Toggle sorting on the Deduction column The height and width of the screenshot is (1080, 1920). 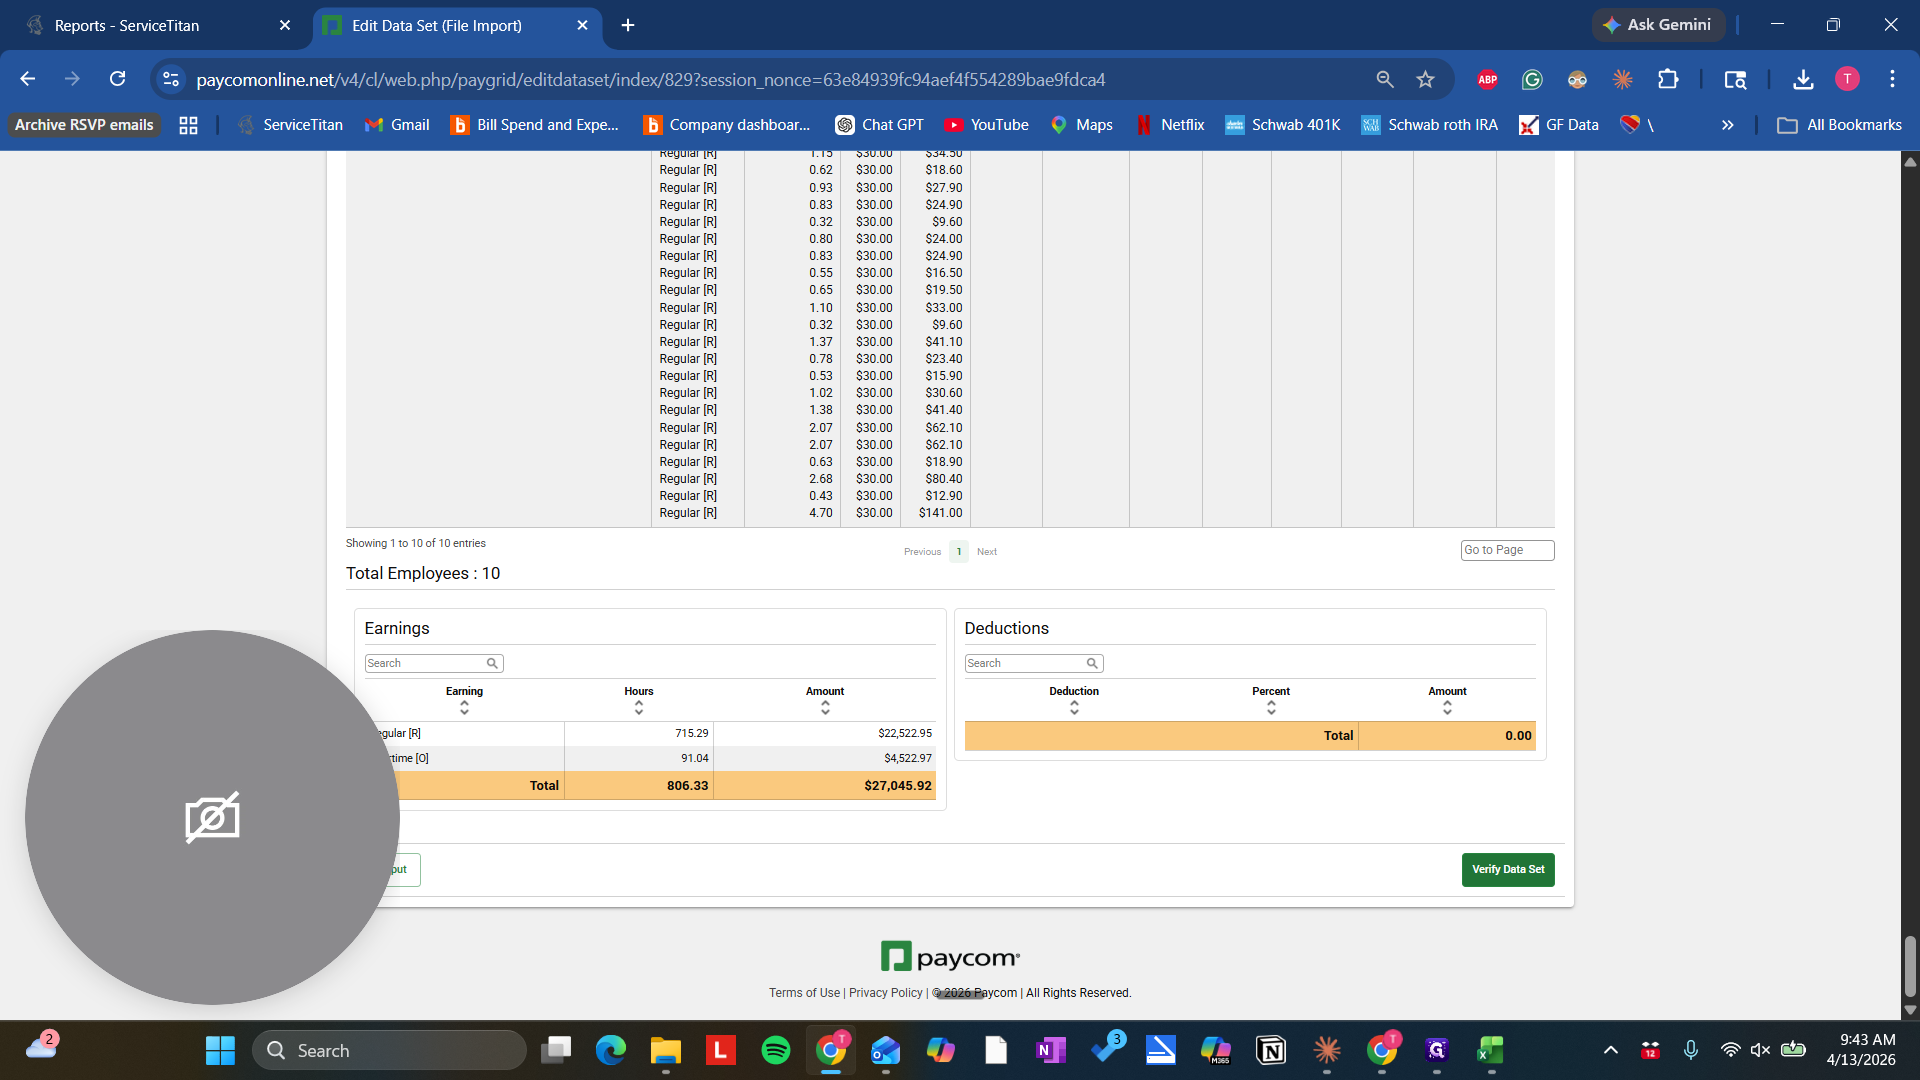coord(1074,707)
